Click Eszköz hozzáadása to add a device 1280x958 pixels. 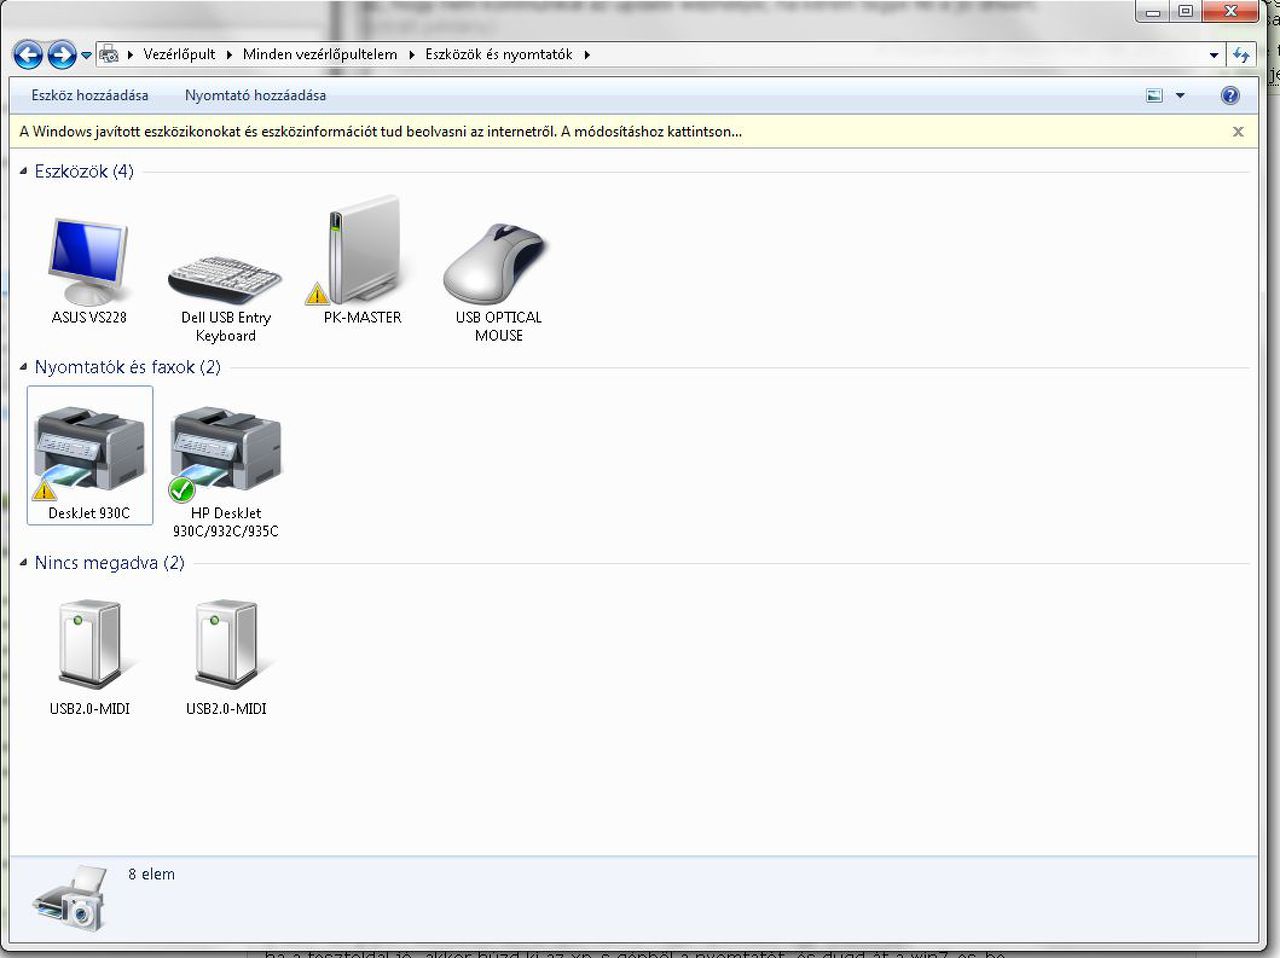pos(90,95)
